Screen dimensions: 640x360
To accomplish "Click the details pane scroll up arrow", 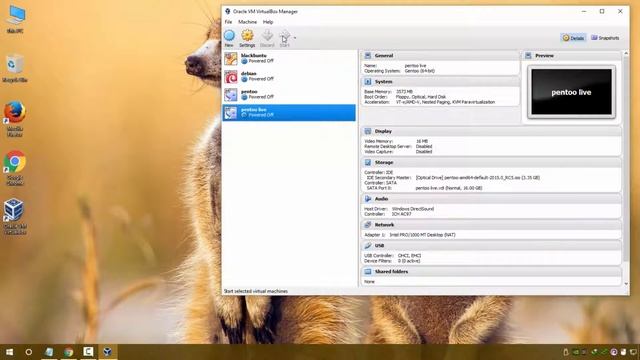I will 626,53.
